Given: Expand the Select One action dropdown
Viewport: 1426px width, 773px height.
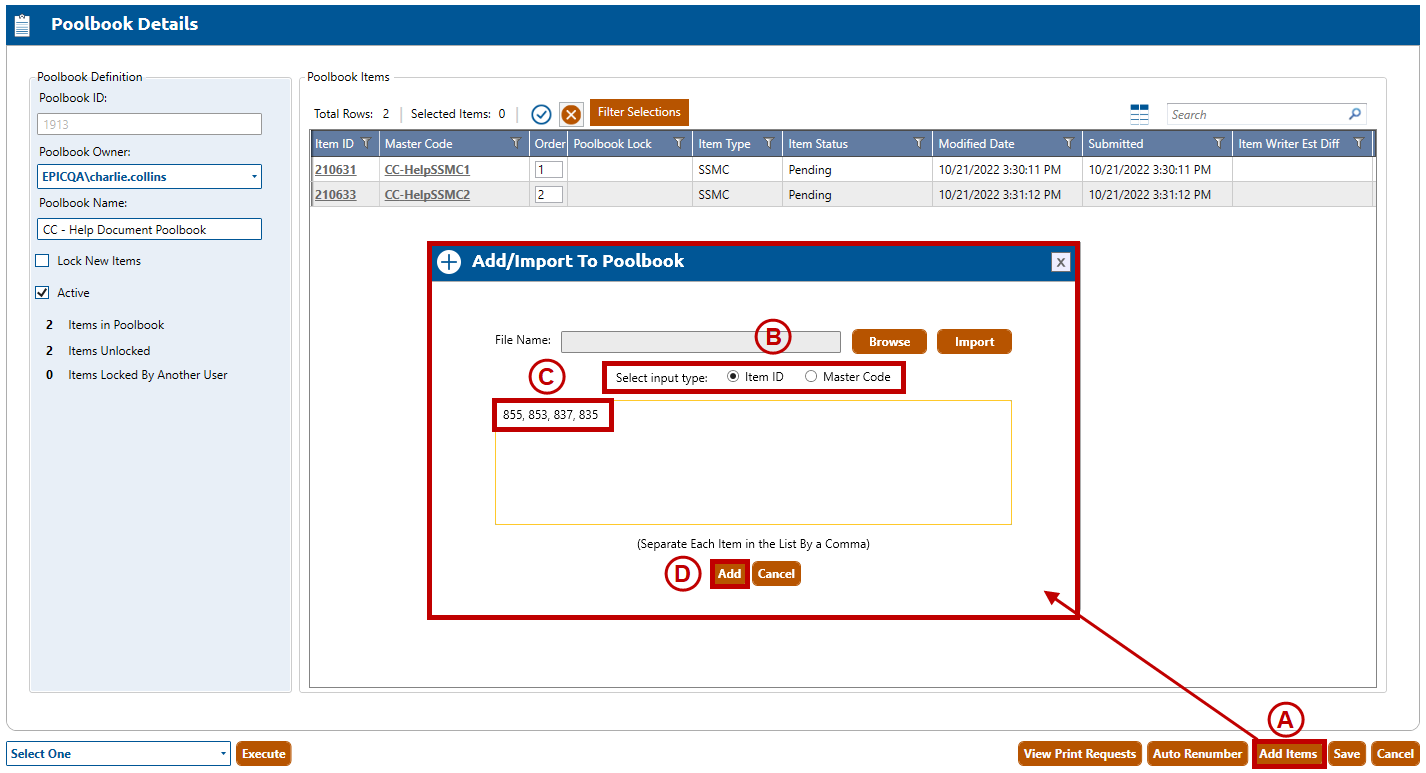Looking at the screenshot, I should [x=224, y=754].
